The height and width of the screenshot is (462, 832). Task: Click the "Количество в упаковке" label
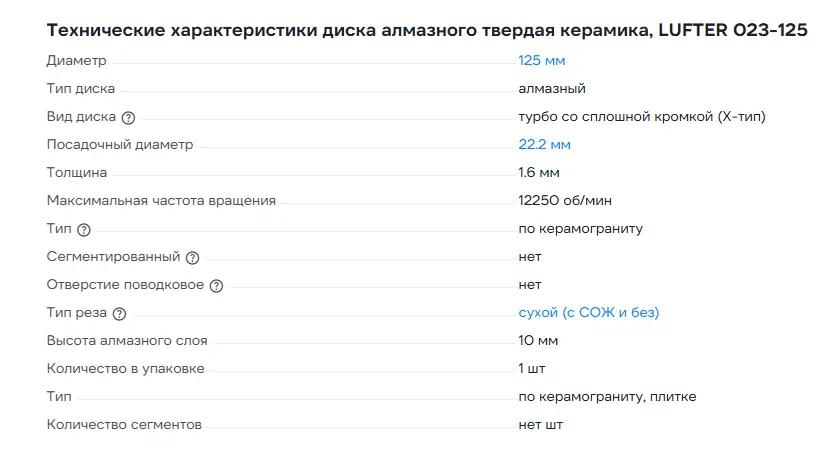point(126,369)
